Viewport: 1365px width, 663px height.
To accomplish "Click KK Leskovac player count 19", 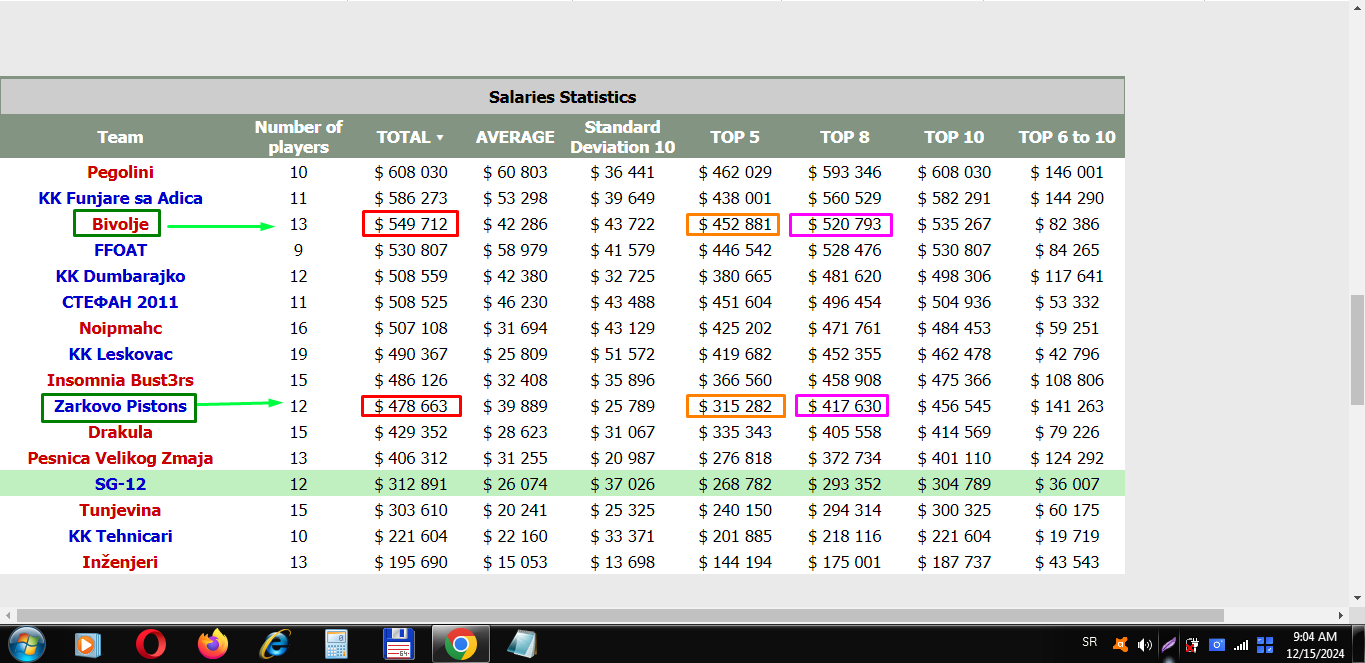I will point(298,354).
